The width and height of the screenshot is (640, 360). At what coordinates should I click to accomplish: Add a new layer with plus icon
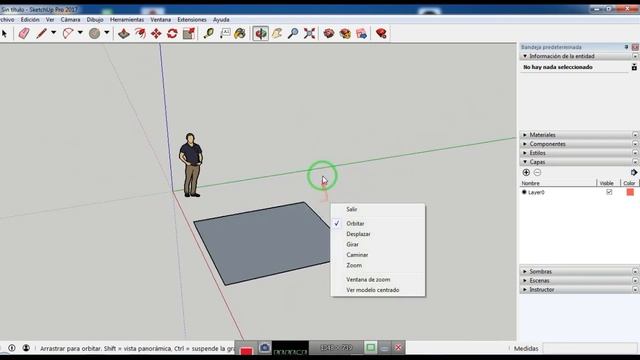(526, 173)
